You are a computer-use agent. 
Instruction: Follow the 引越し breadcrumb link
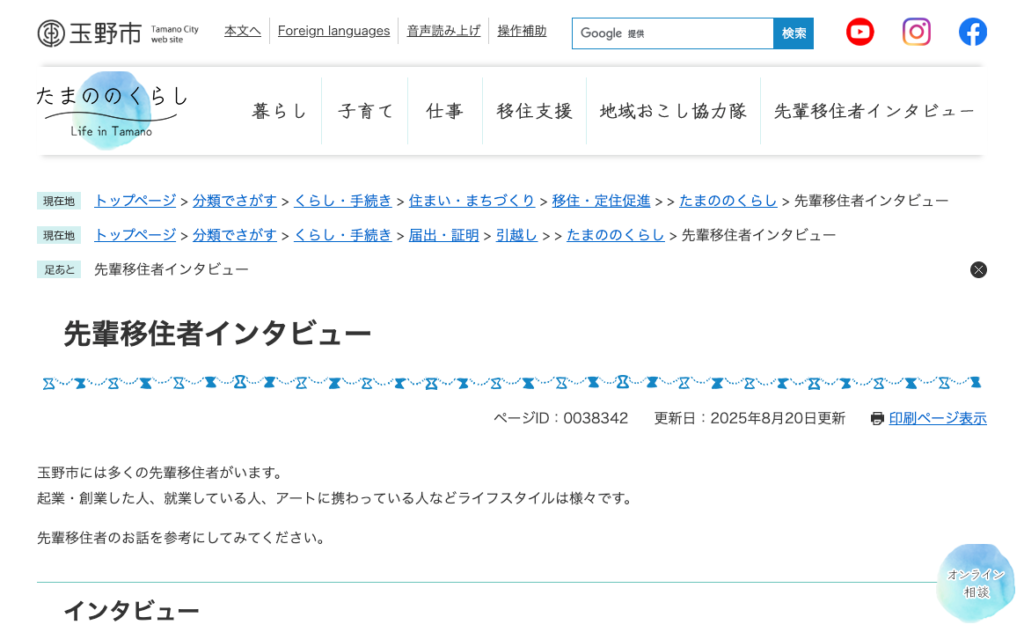pyautogui.click(x=515, y=235)
